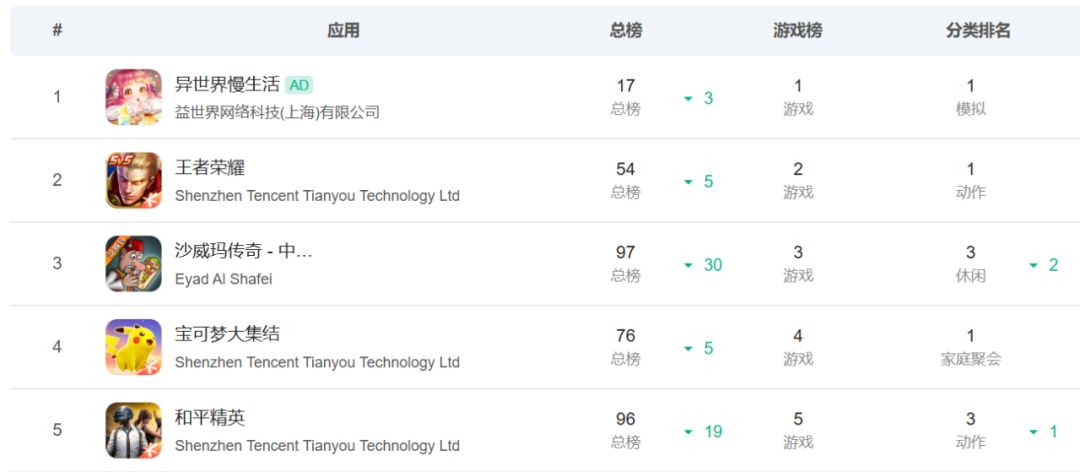Screen dimensions: 1080x472
Task: Click the green down arrow next to 30
Action: click(x=688, y=265)
